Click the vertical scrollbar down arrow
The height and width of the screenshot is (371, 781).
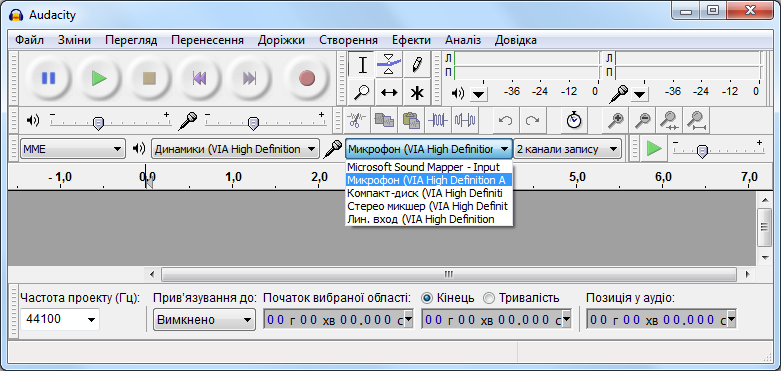coord(766,258)
